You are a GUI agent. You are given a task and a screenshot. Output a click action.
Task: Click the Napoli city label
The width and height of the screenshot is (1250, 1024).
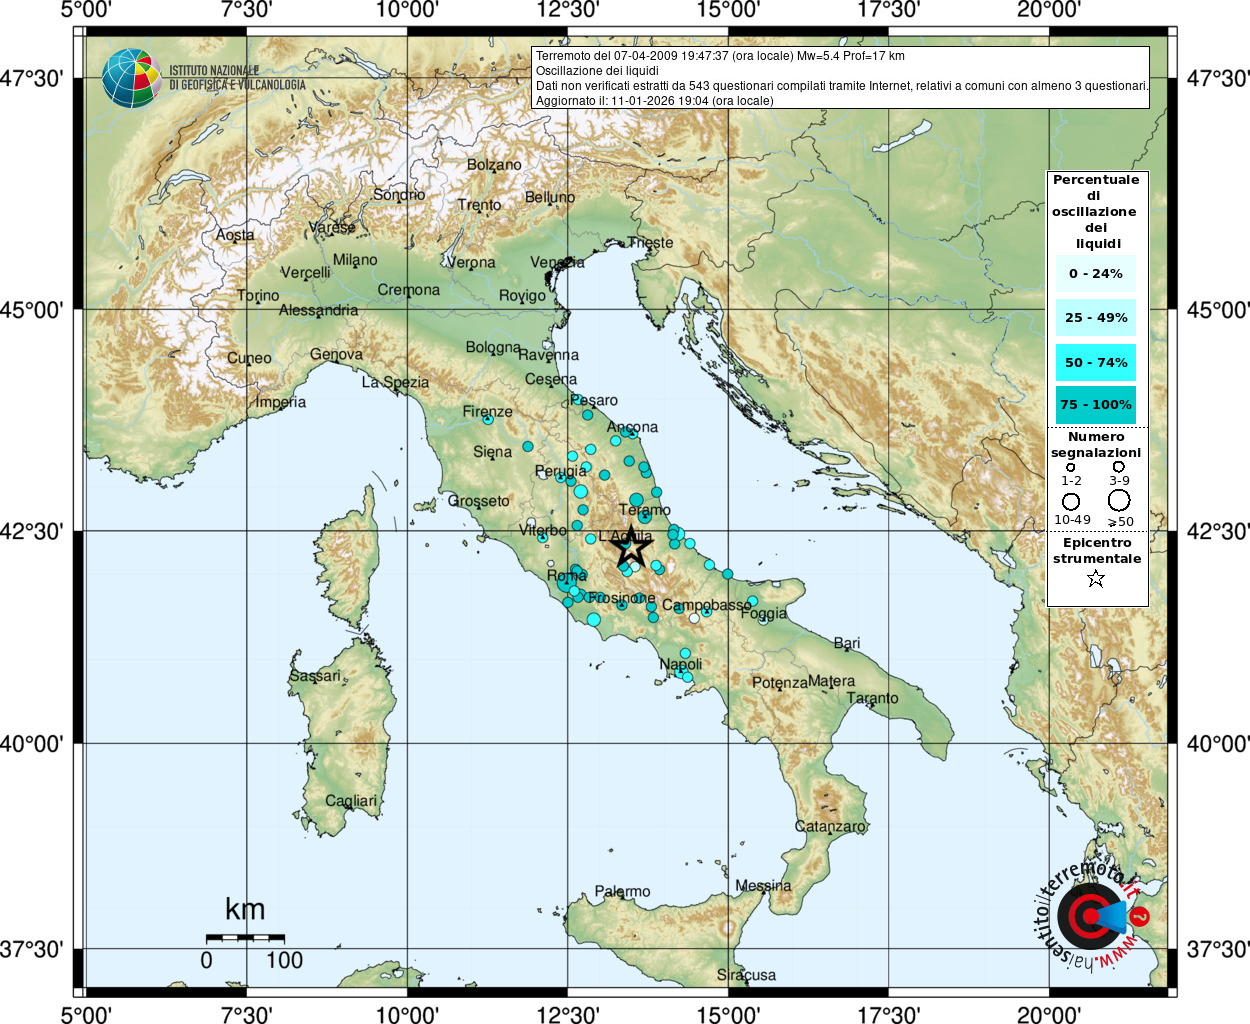(681, 664)
